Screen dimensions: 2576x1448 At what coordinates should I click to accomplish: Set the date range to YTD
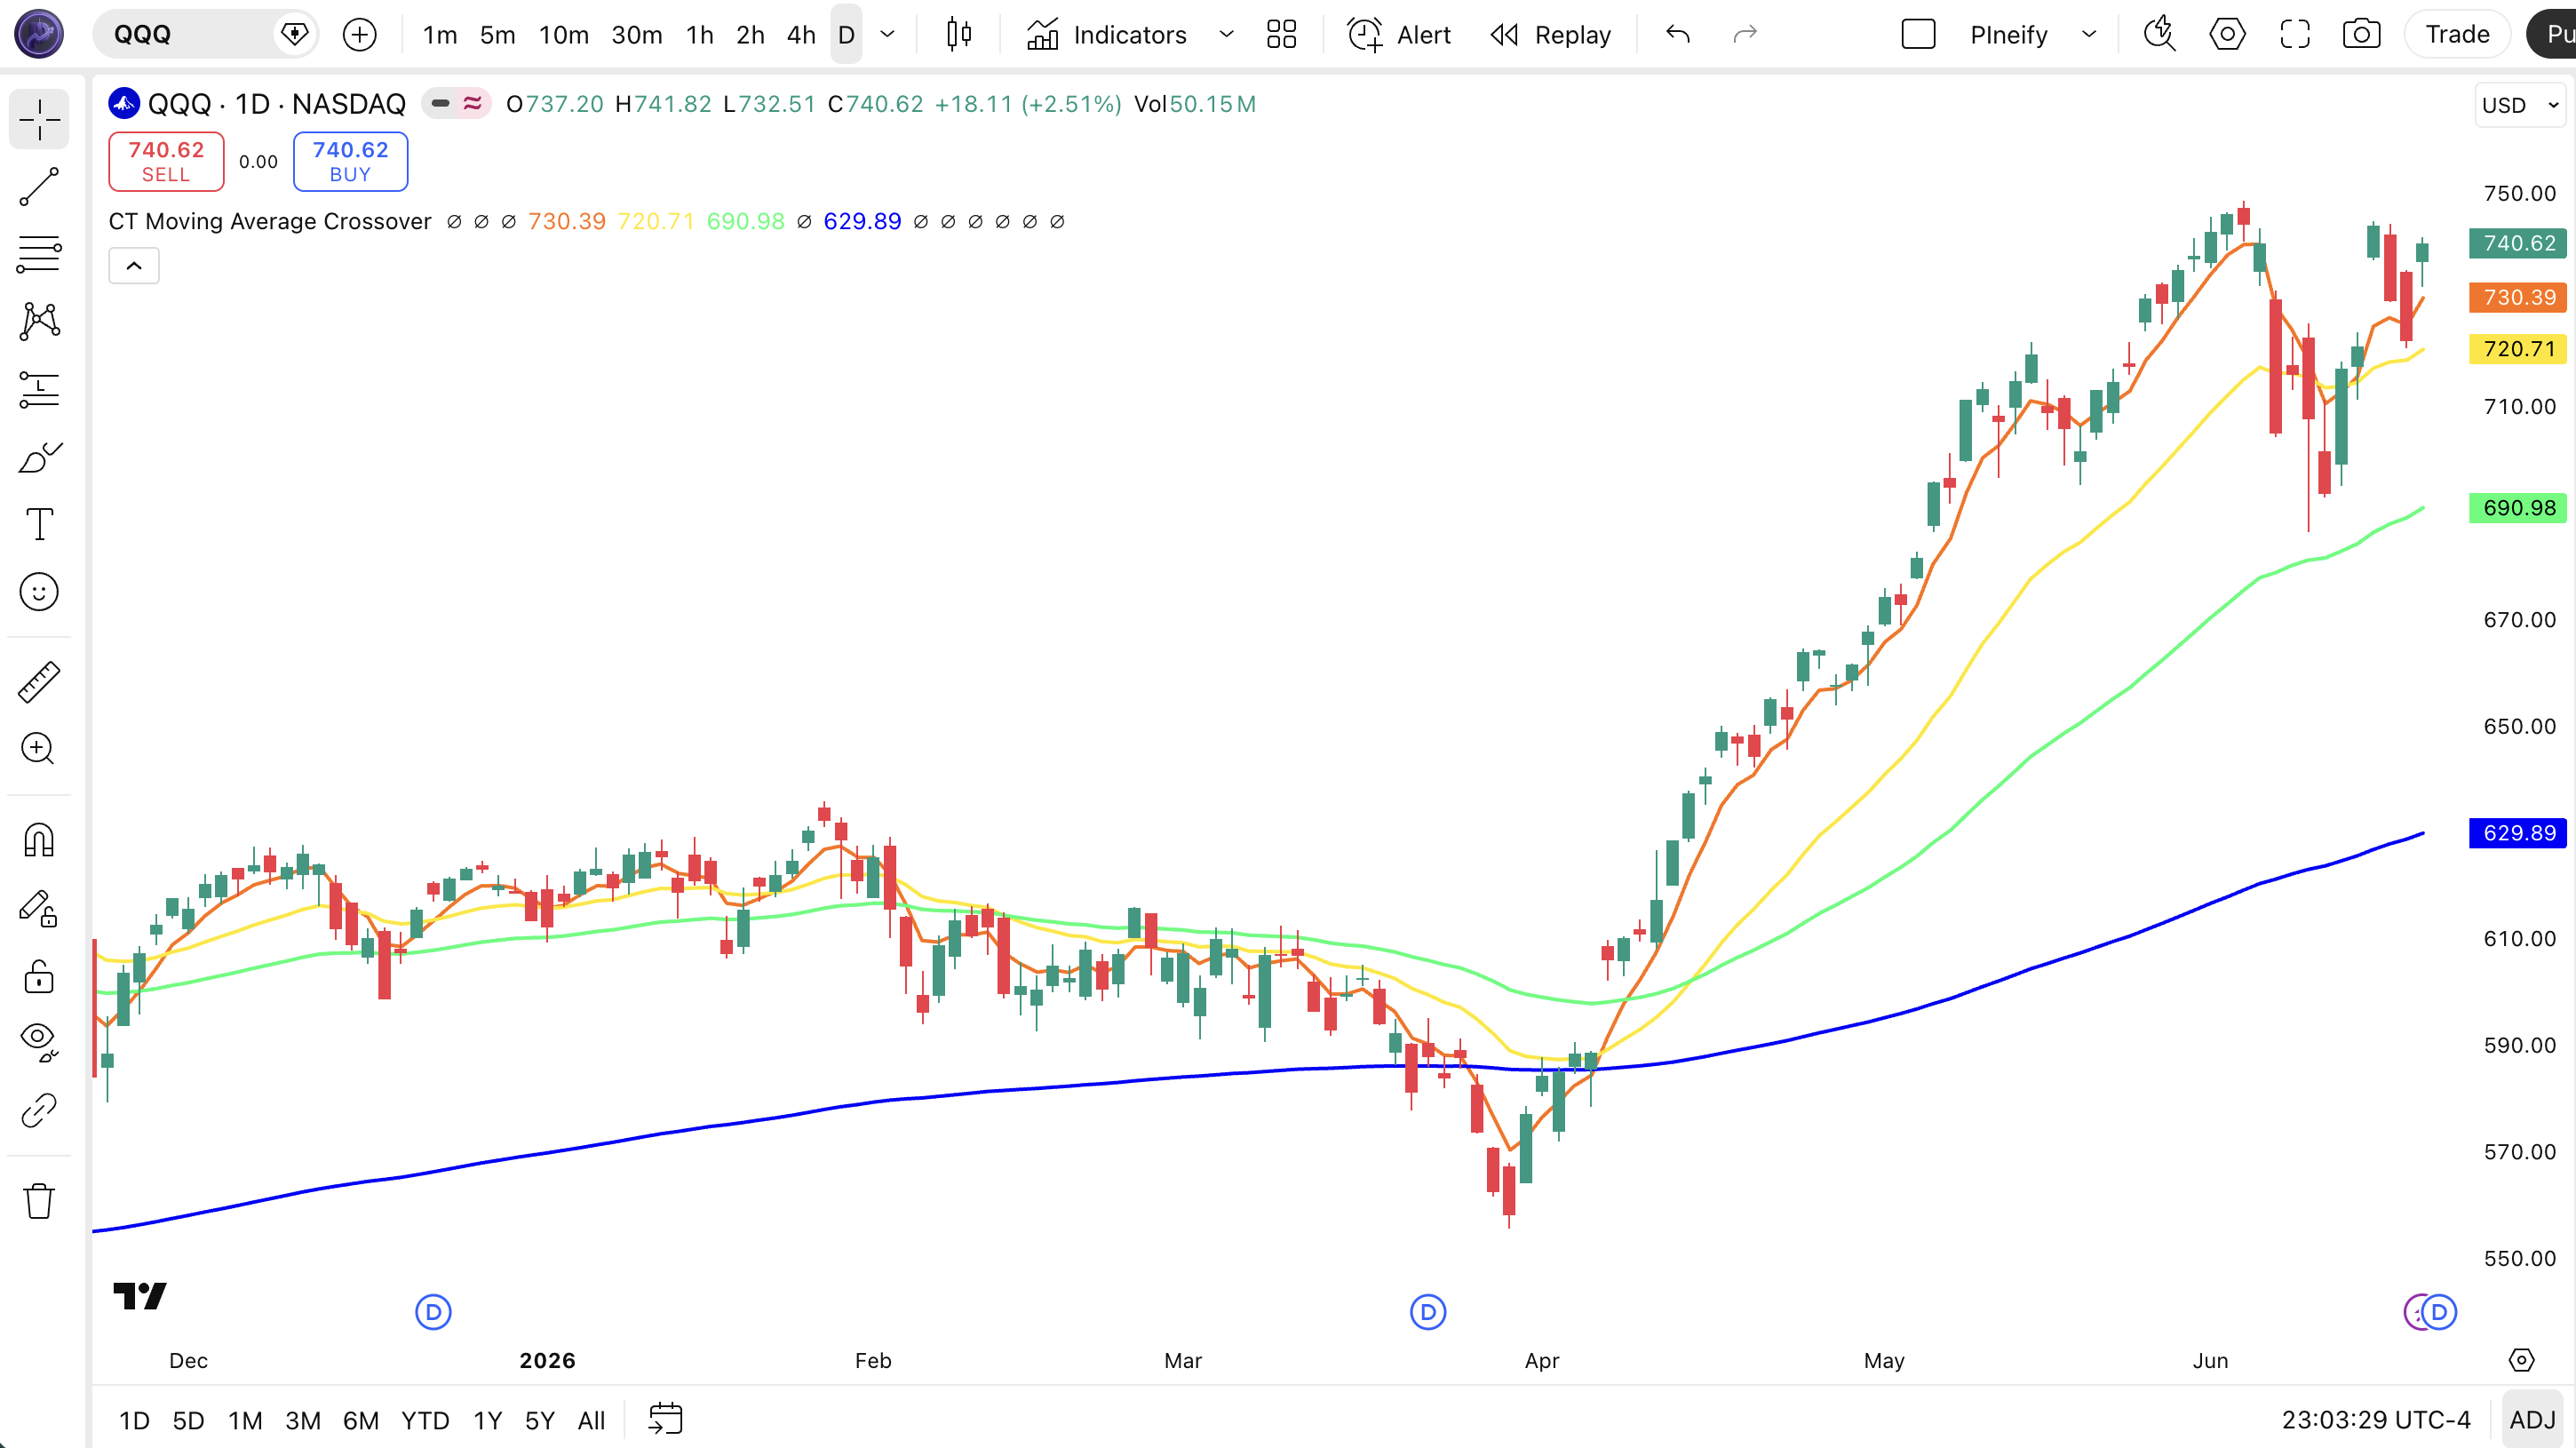click(x=425, y=1420)
